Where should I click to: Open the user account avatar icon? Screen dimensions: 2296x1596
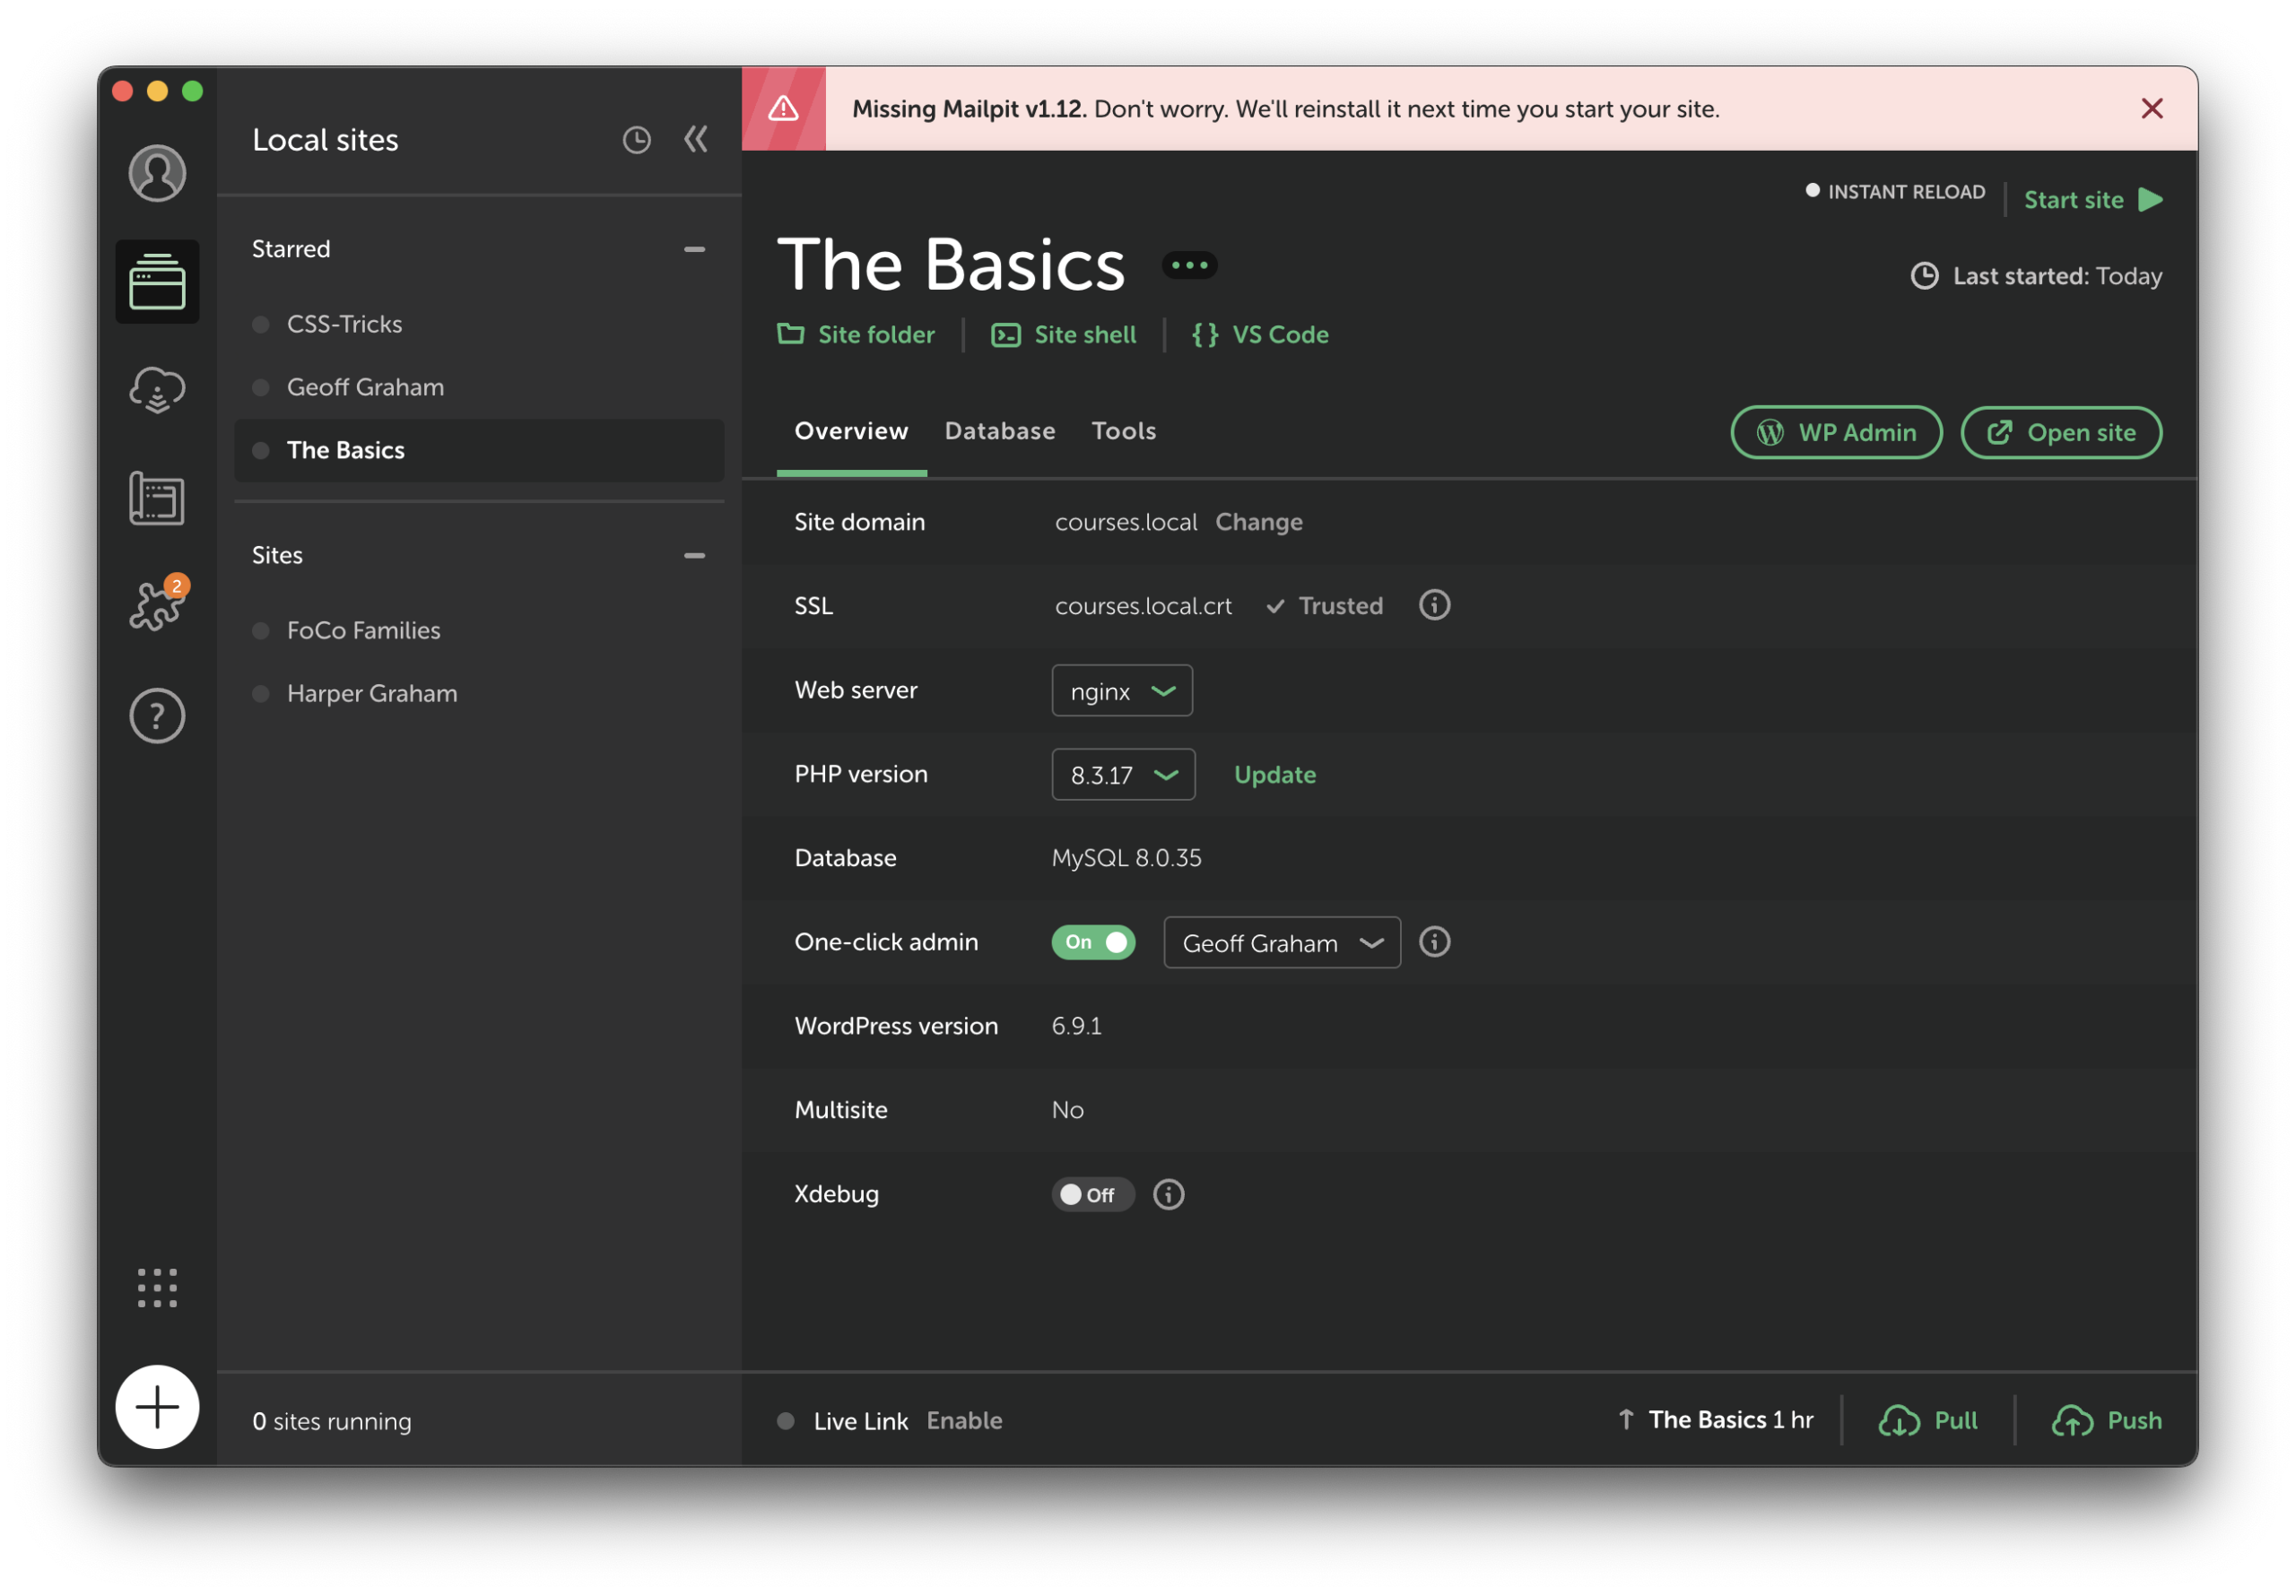point(157,173)
